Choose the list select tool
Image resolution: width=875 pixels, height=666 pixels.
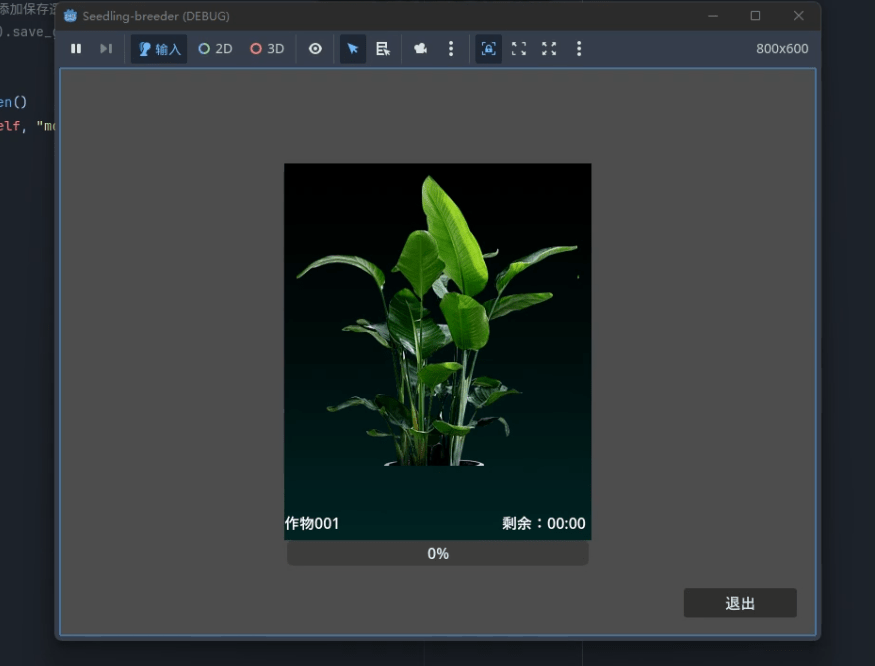point(382,49)
